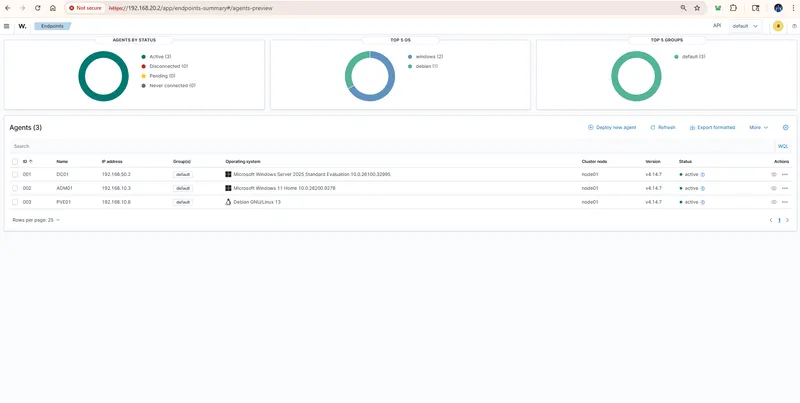
Task: Focus the agents Search field
Action: pyautogui.click(x=392, y=146)
